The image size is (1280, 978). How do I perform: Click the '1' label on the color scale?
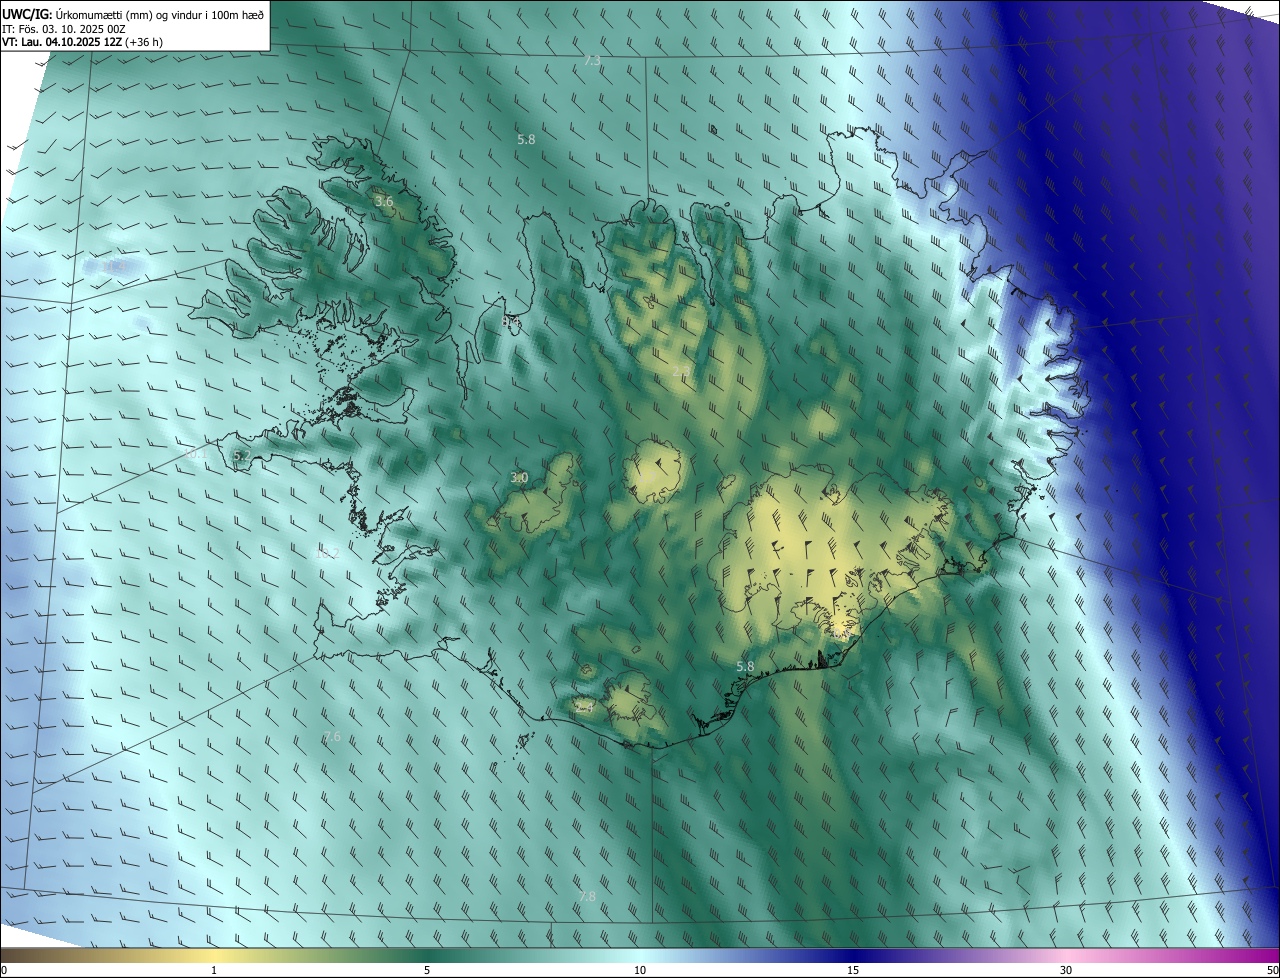pyautogui.click(x=214, y=970)
